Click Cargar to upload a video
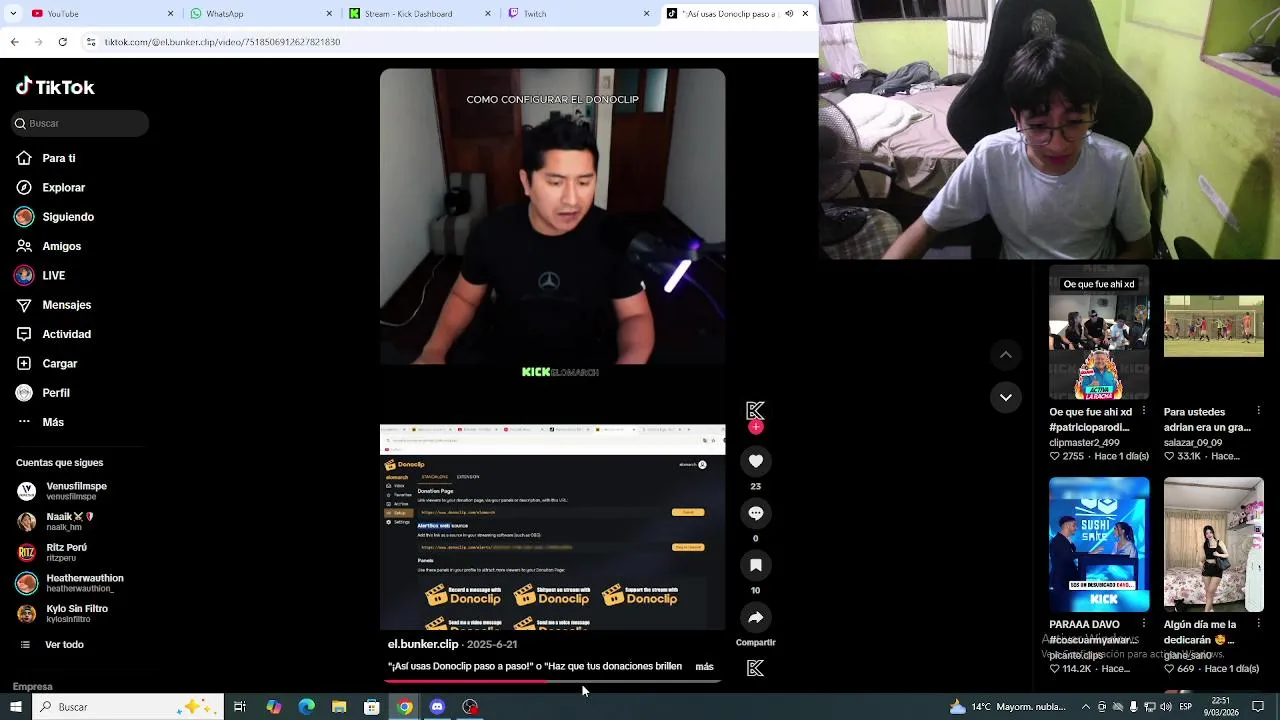 coord(47,363)
